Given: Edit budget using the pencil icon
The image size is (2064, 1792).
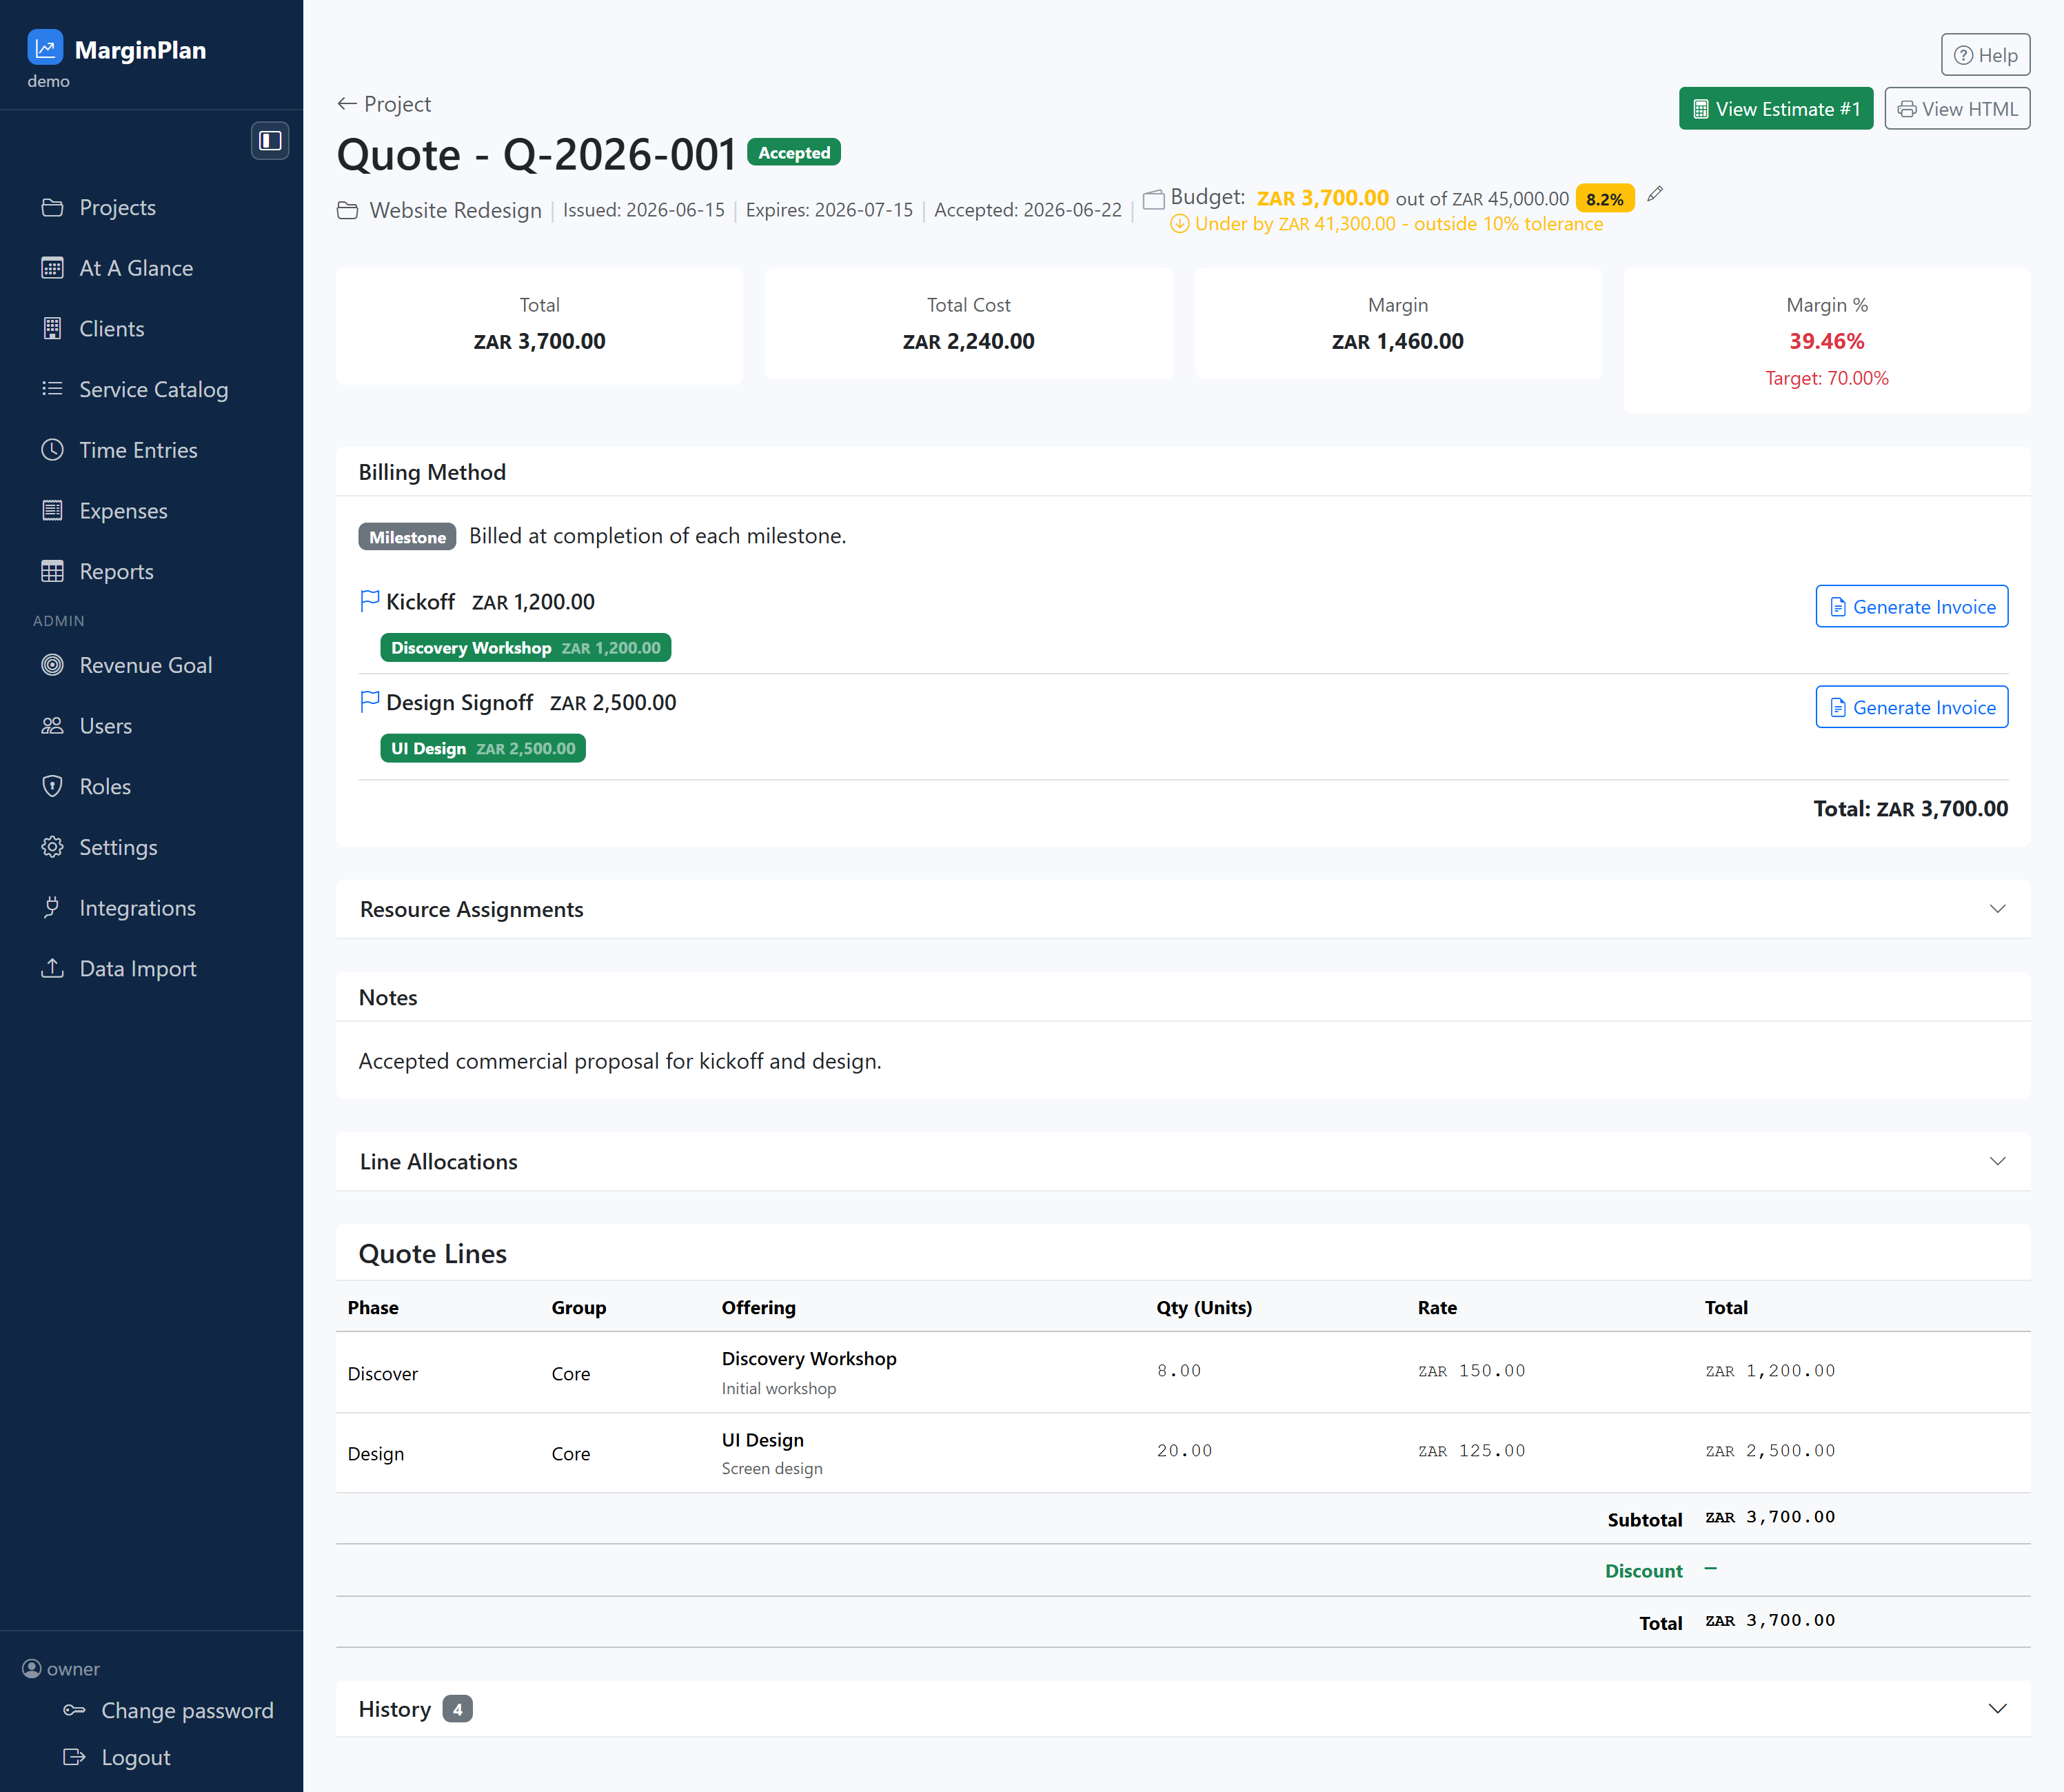Looking at the screenshot, I should pyautogui.click(x=1655, y=194).
